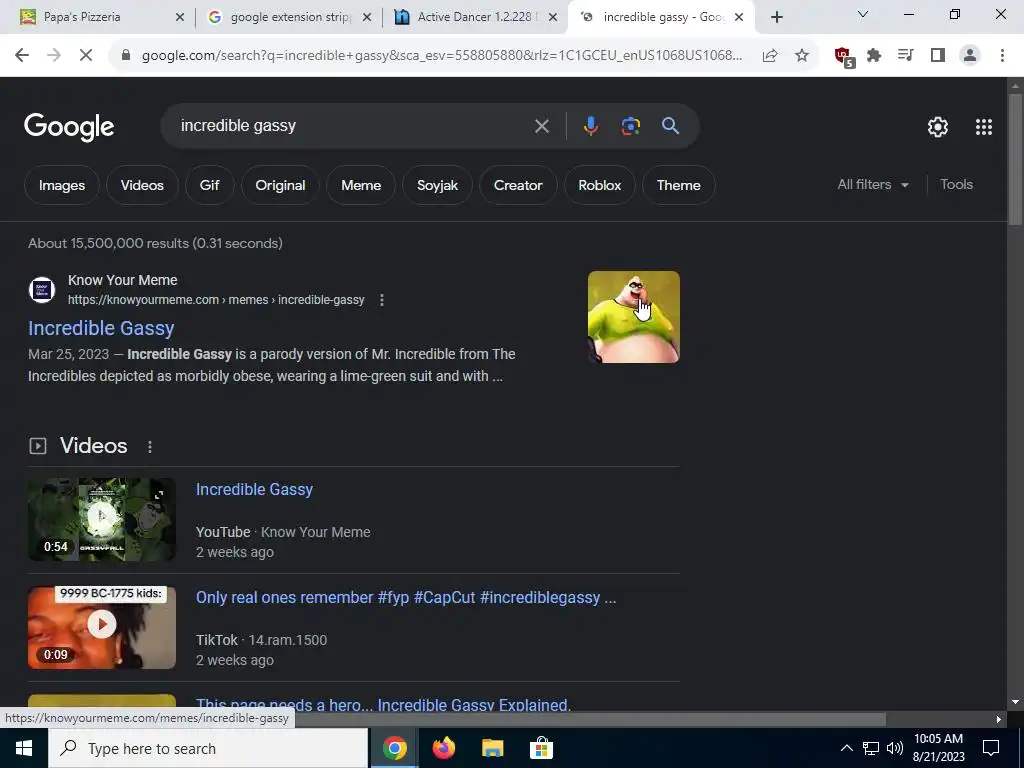The image size is (1024, 768).
Task: Open Google quick settings gear
Action: 938,127
